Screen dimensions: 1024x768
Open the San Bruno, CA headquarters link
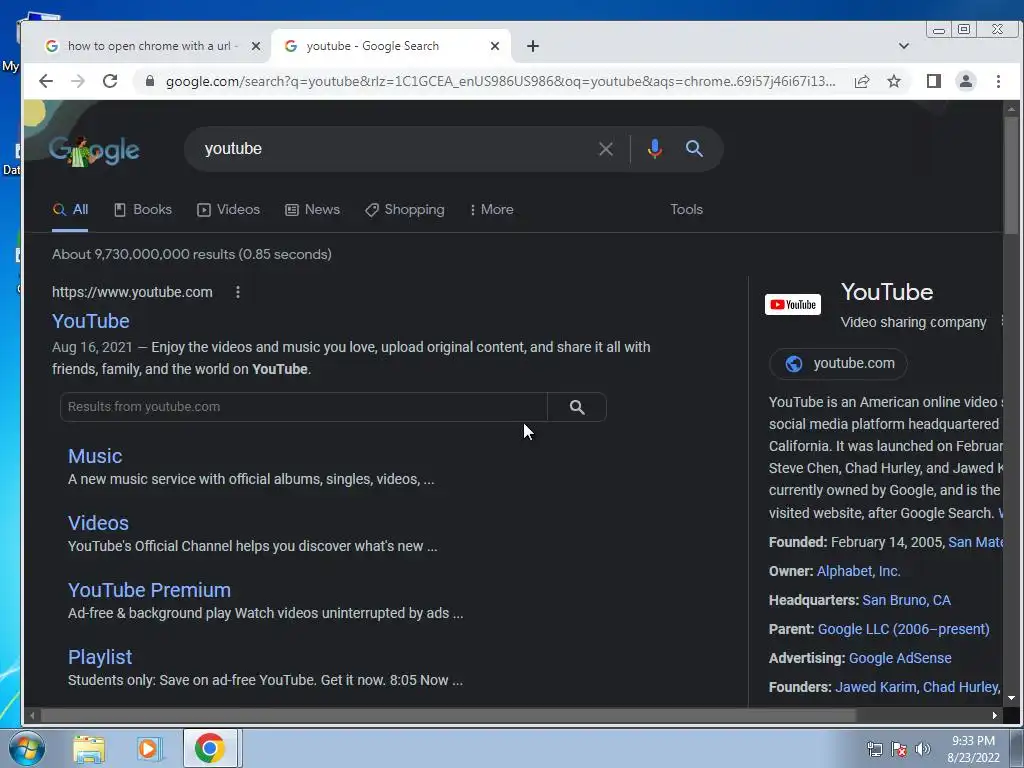click(x=906, y=600)
